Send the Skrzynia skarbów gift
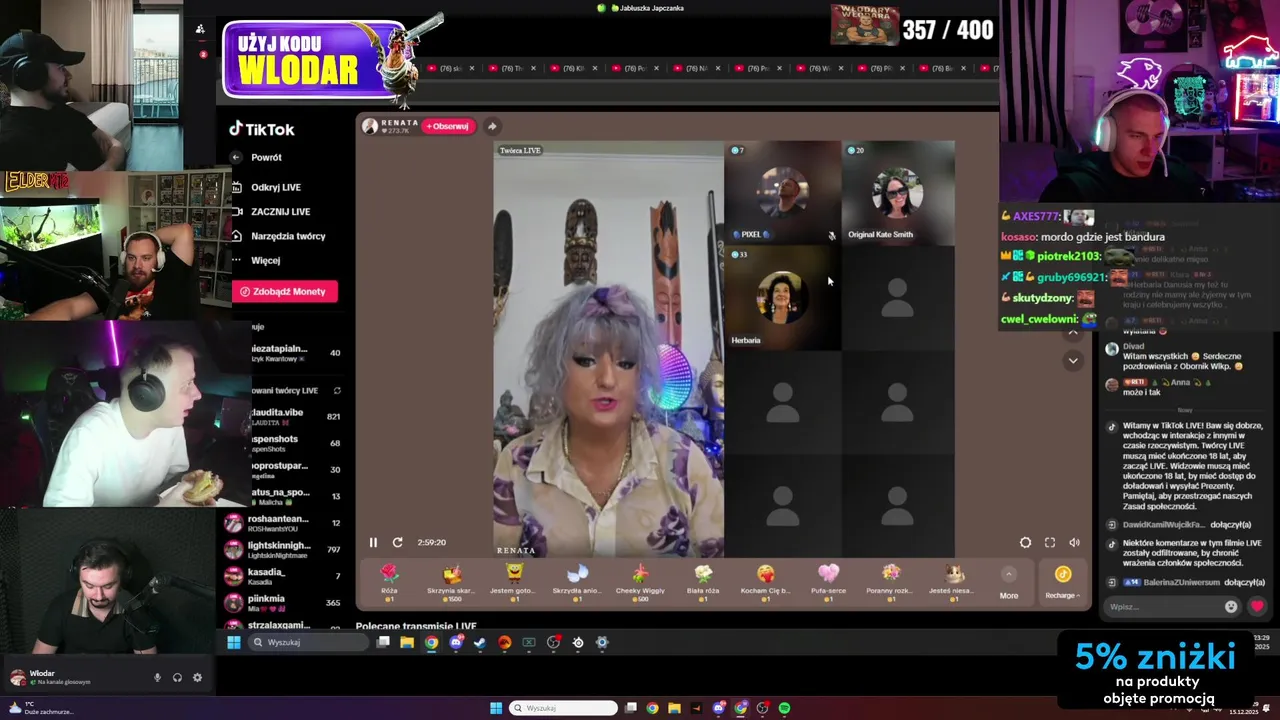 click(x=451, y=580)
